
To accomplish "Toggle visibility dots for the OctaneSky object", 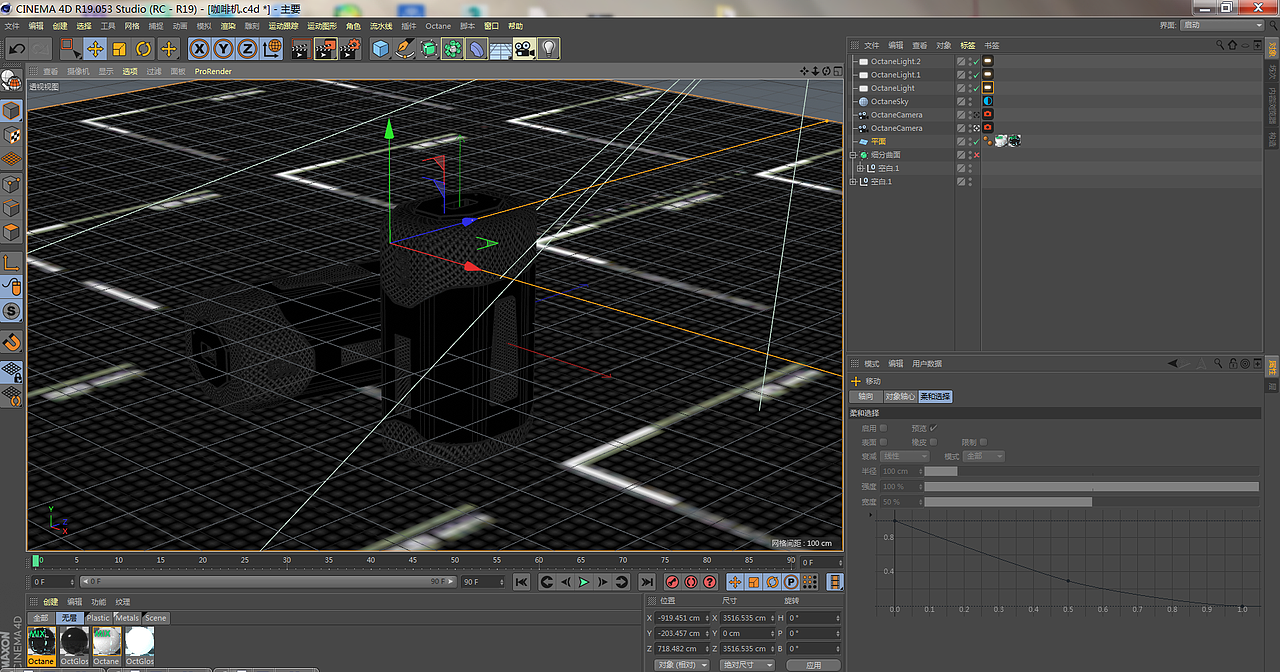I will 969,101.
